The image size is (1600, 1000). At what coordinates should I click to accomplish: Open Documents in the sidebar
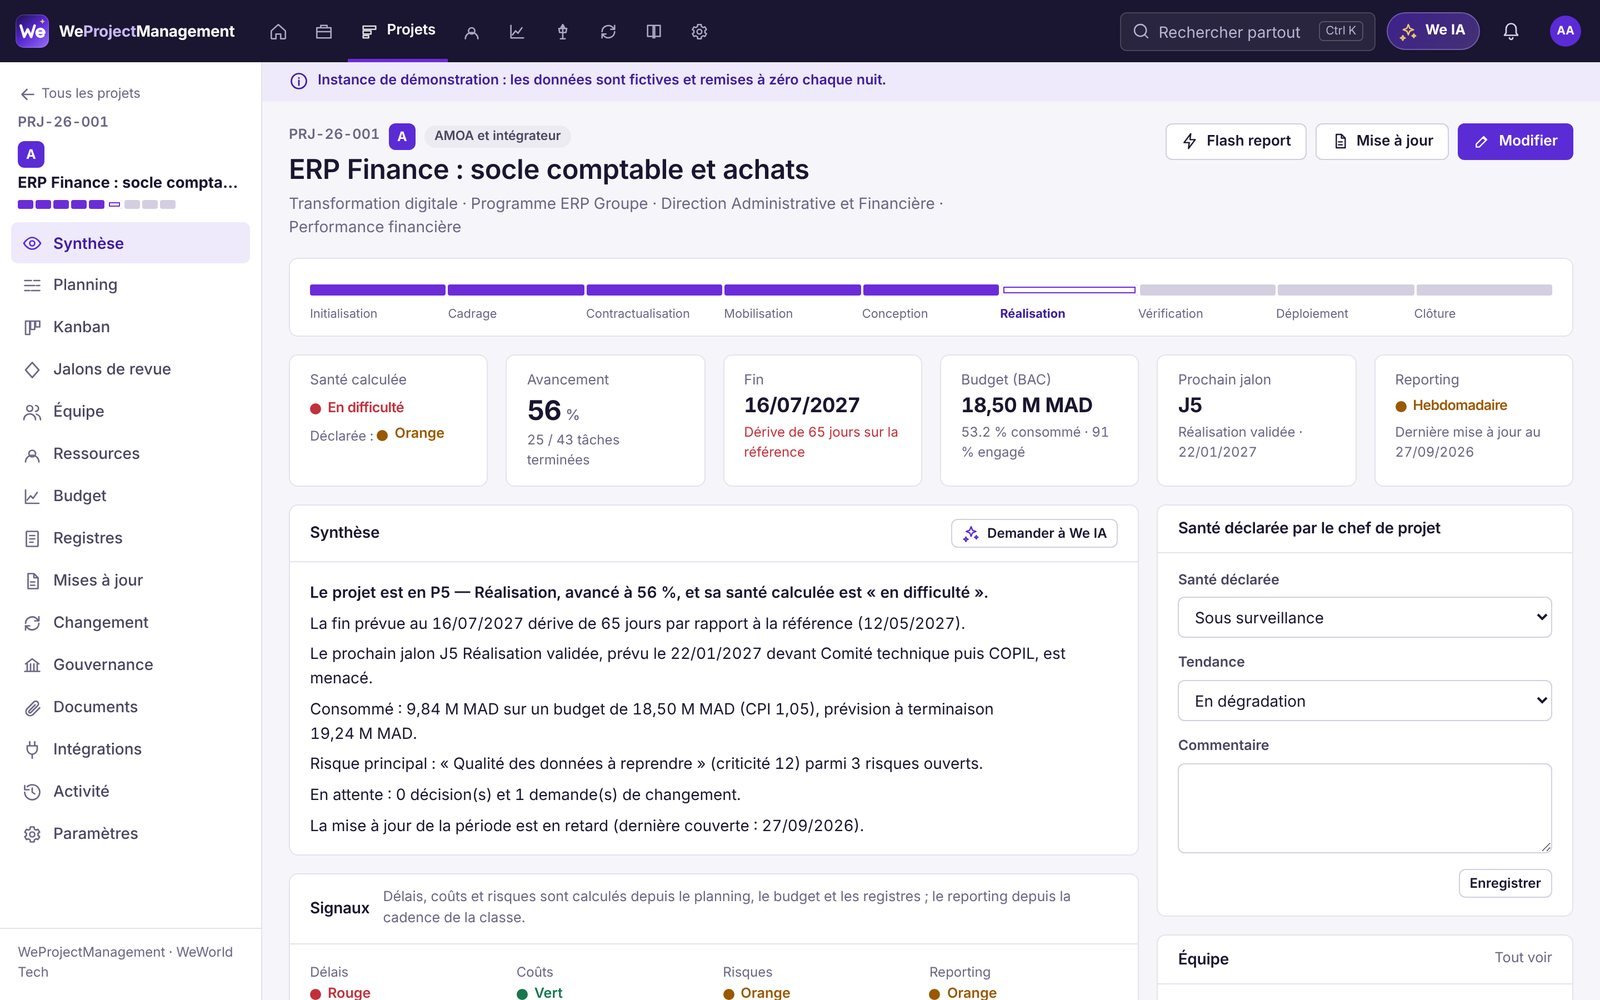[x=130, y=707]
